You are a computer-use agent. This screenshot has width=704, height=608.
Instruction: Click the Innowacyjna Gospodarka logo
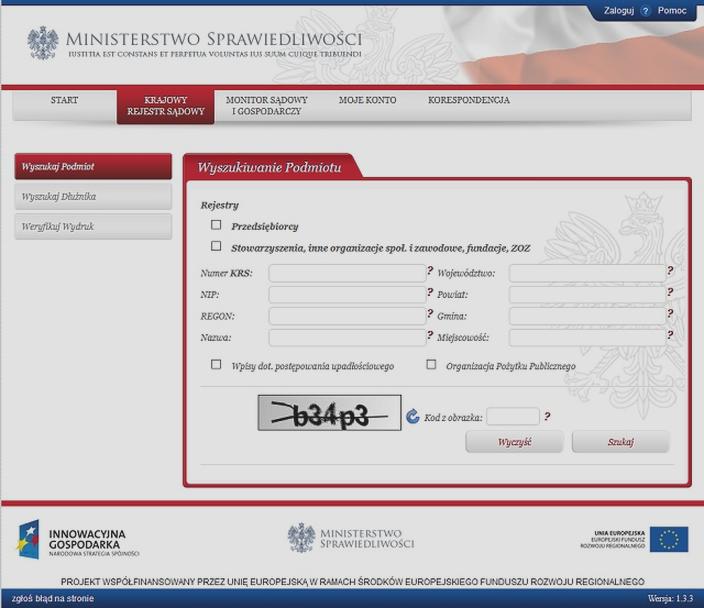pyautogui.click(x=79, y=539)
